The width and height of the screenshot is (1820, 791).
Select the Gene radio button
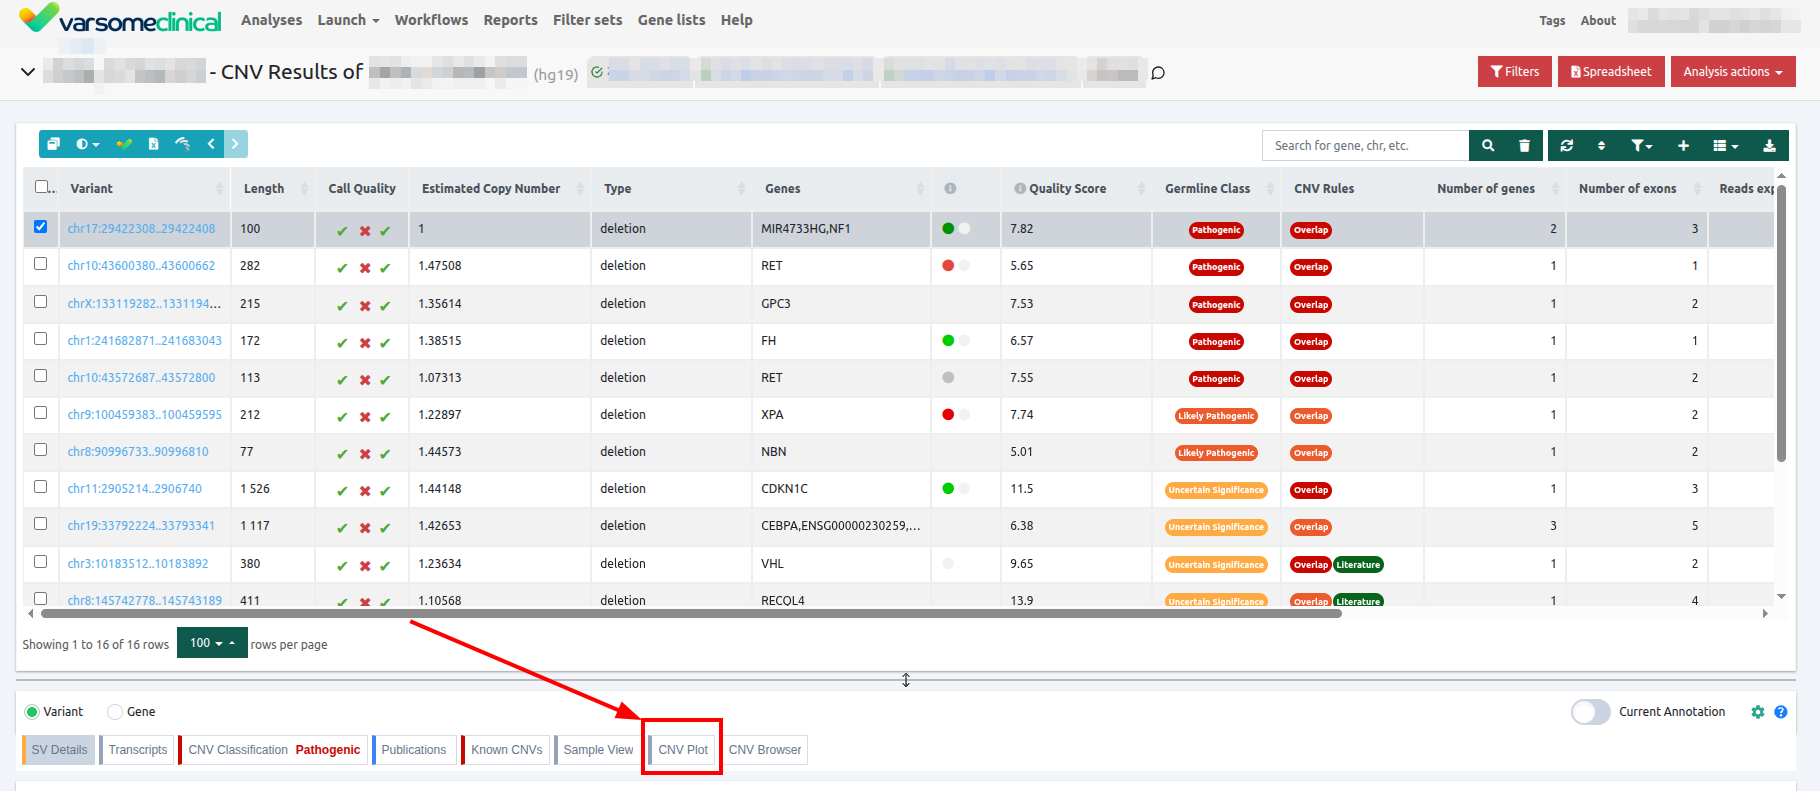115,712
